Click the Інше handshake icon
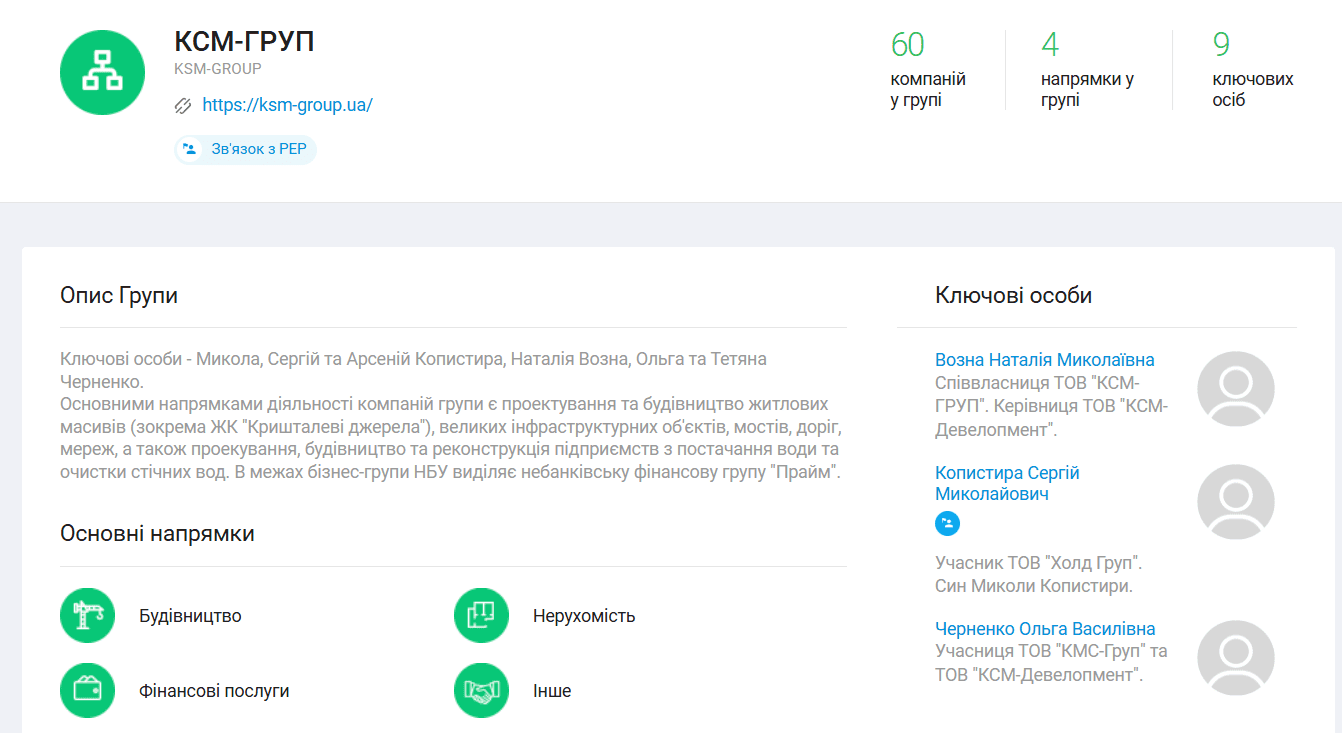 click(x=482, y=690)
